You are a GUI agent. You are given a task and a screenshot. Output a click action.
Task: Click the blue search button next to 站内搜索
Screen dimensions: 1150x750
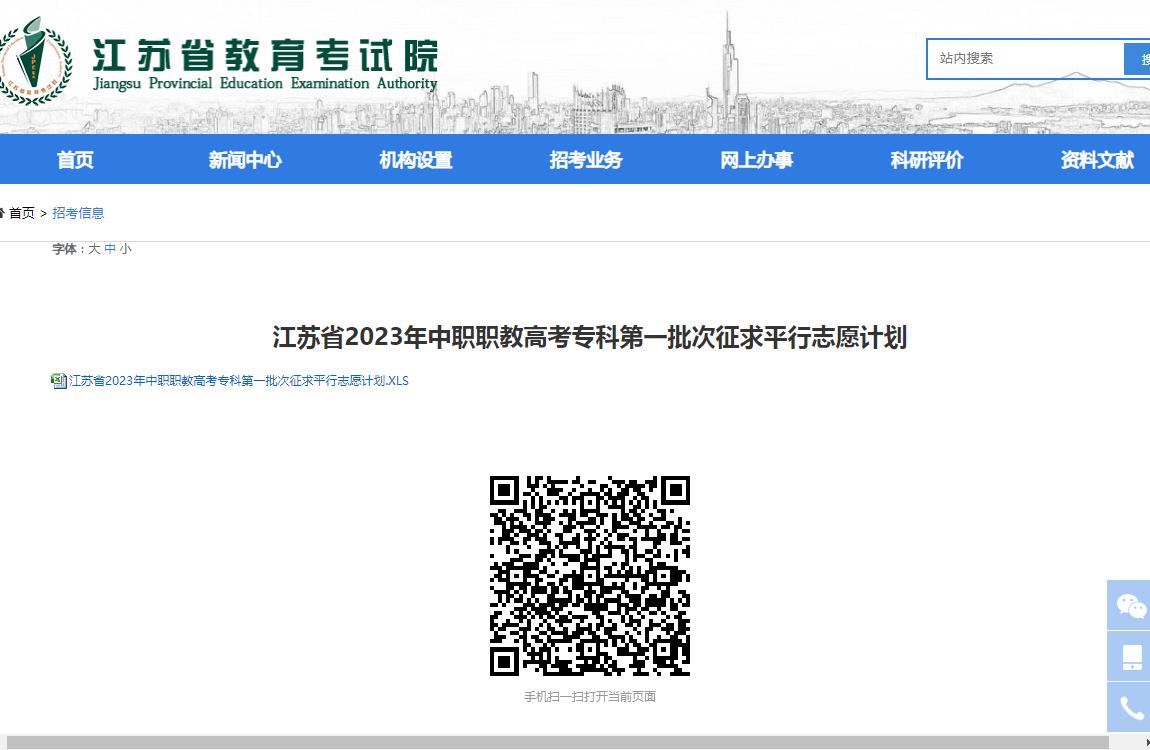(x=1137, y=59)
